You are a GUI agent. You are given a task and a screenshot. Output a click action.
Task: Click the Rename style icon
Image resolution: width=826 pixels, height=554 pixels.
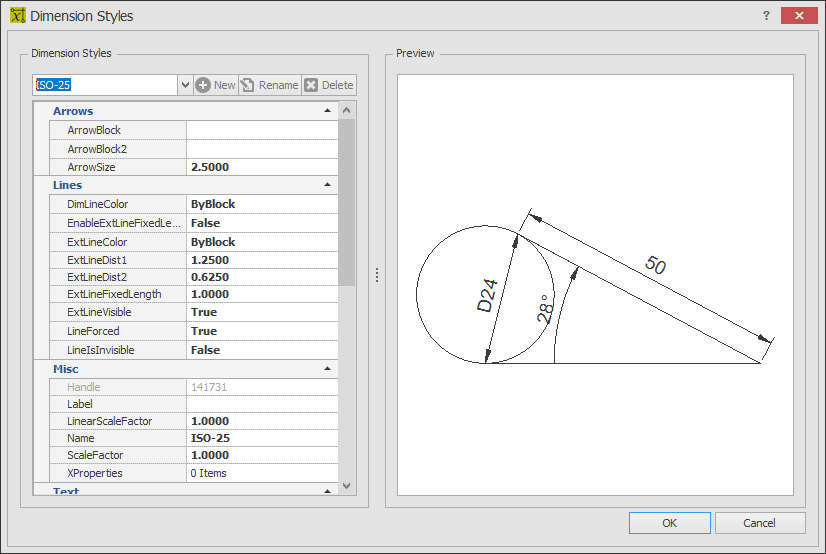point(248,85)
